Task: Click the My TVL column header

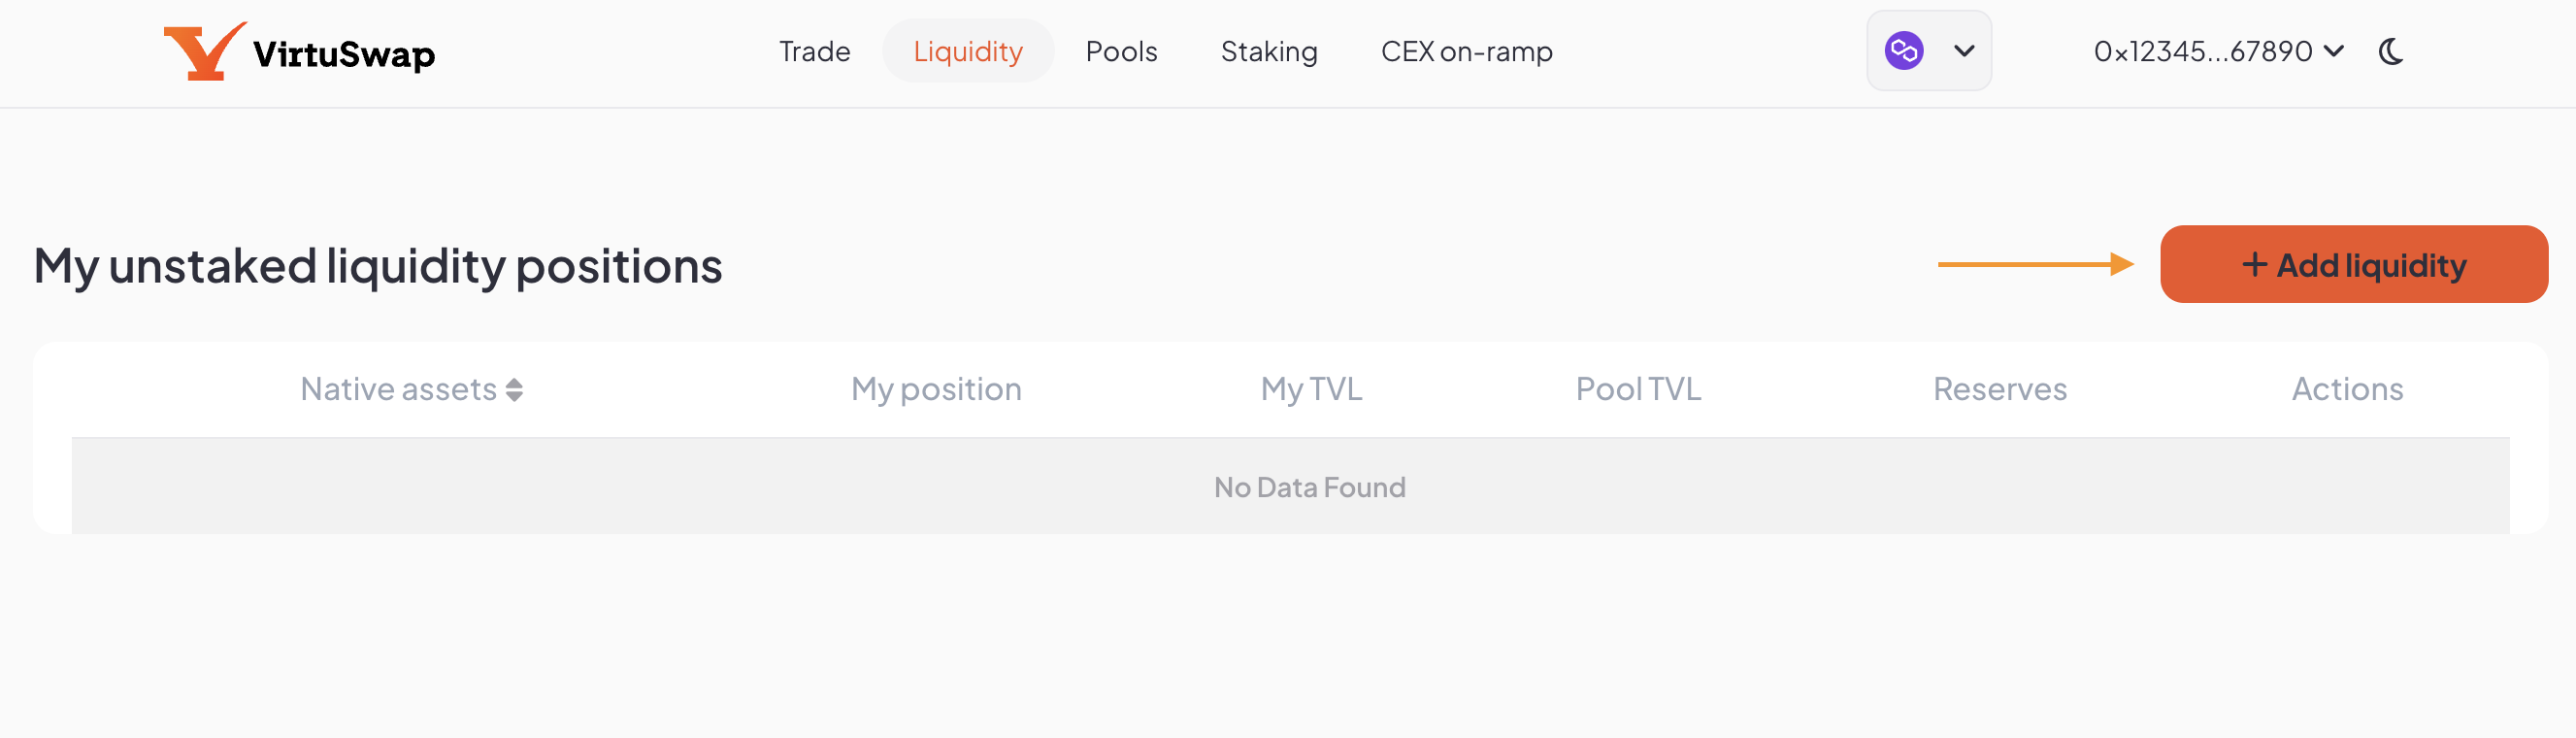Action: coord(1311,389)
